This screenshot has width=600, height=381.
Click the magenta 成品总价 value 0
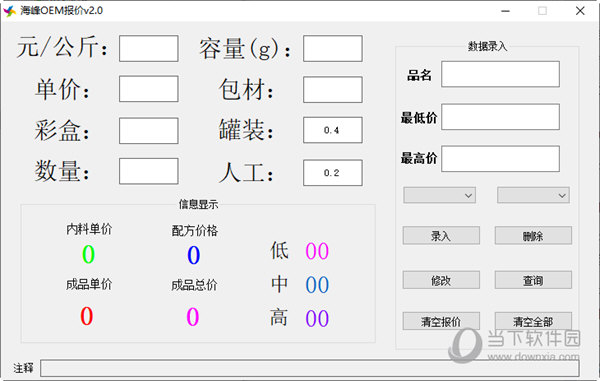pyautogui.click(x=192, y=317)
